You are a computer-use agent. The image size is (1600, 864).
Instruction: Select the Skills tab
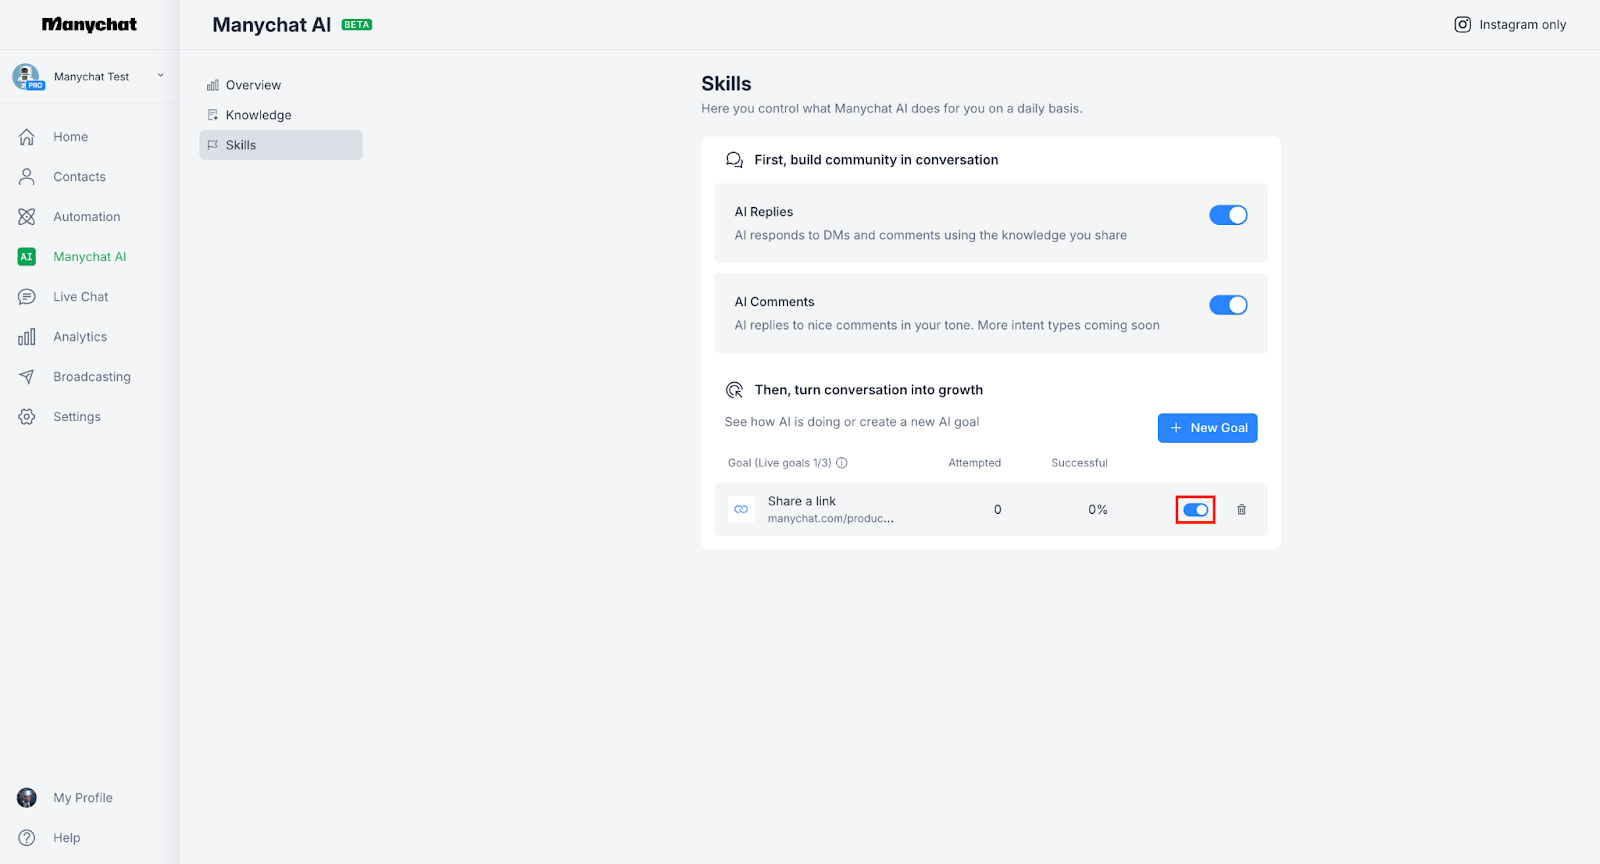coord(241,145)
